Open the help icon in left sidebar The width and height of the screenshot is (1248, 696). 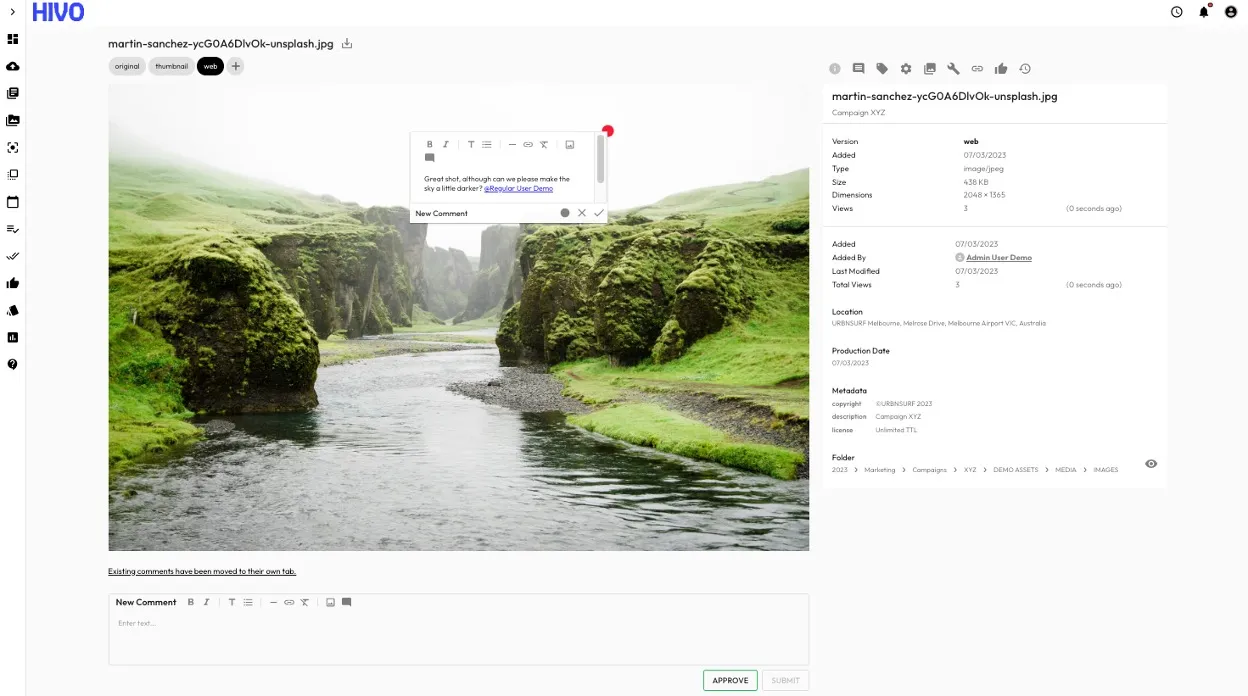coord(13,364)
